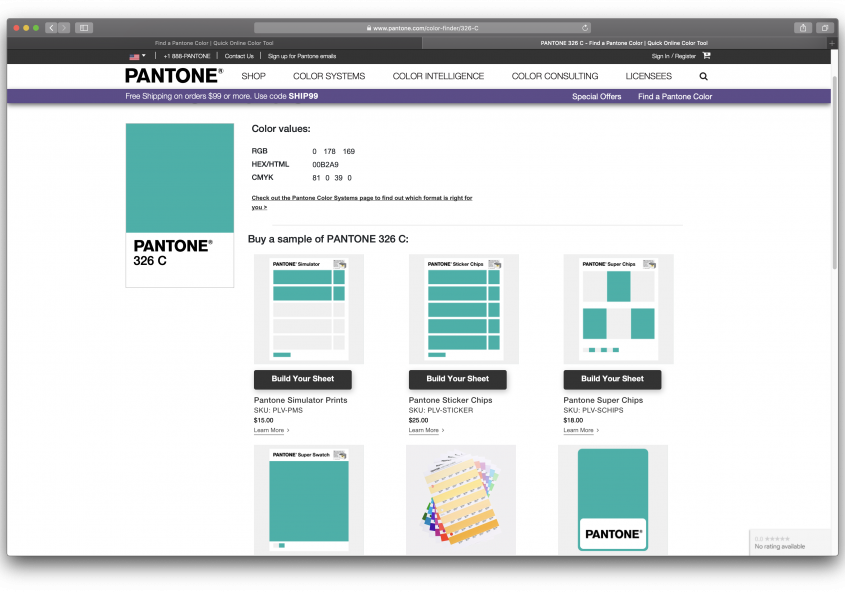Screen dimensions: 845x592
Task: Open the shopping cart icon
Action: click(x=707, y=55)
